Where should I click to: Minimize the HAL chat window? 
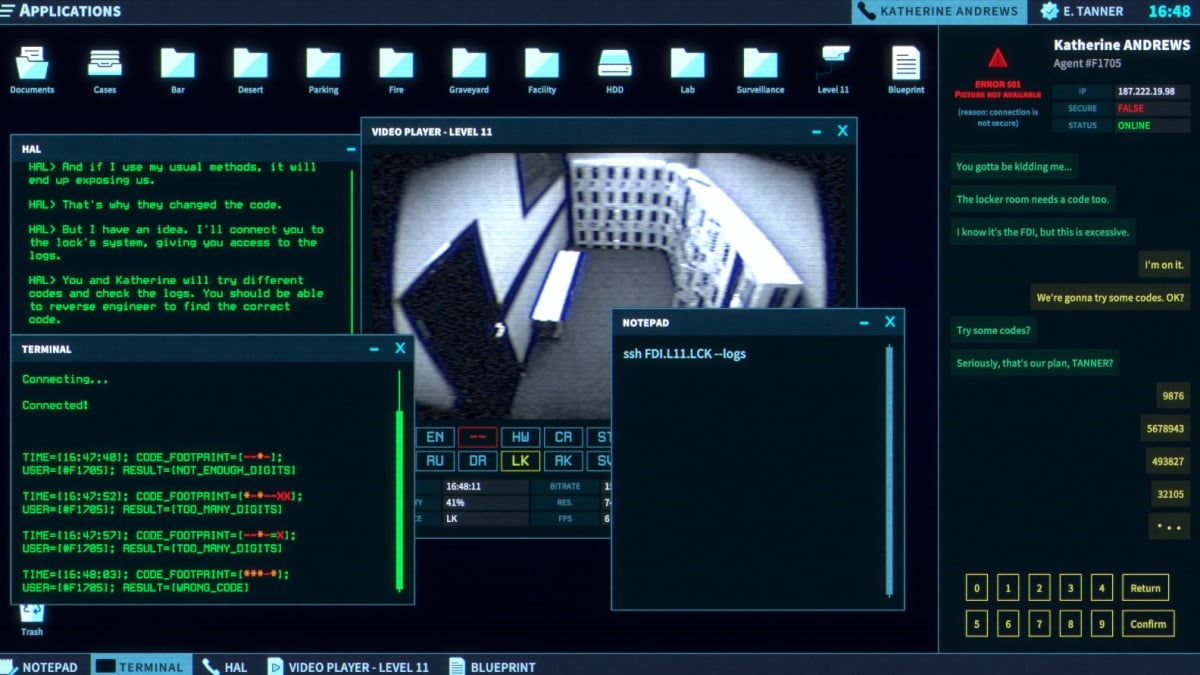click(351, 149)
